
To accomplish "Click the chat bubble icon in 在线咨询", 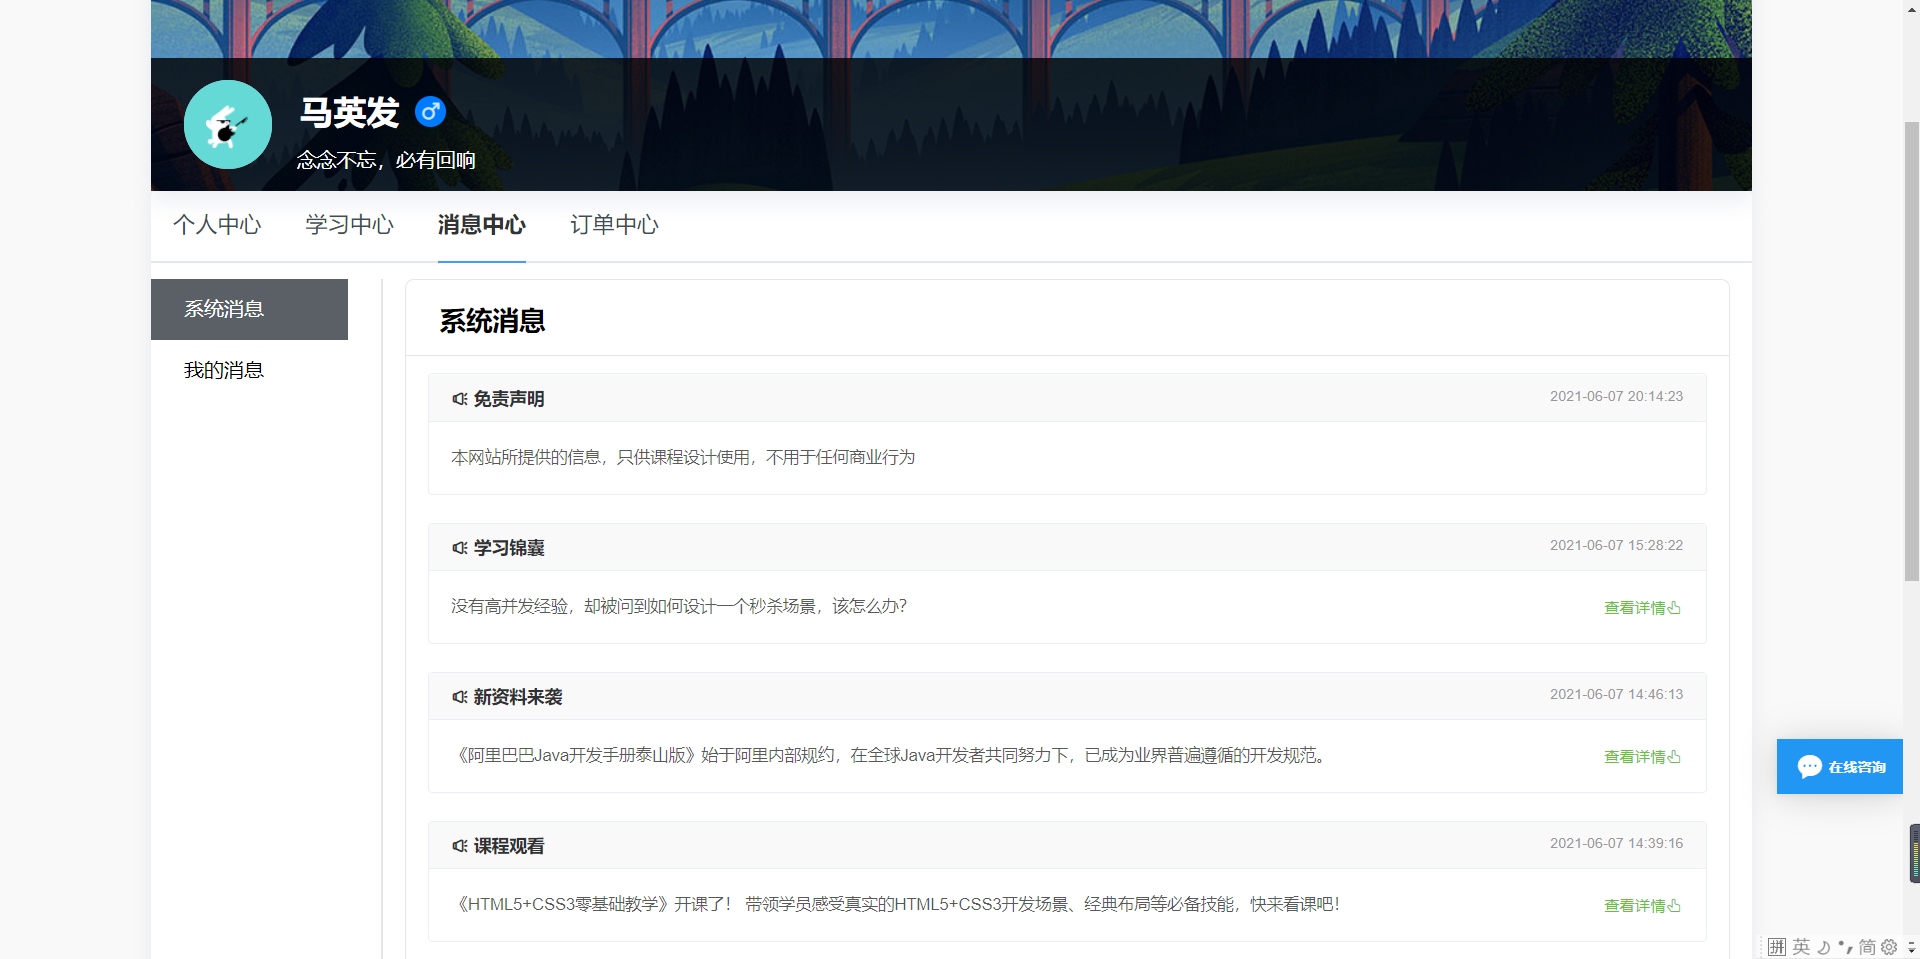I will 1809,767.
